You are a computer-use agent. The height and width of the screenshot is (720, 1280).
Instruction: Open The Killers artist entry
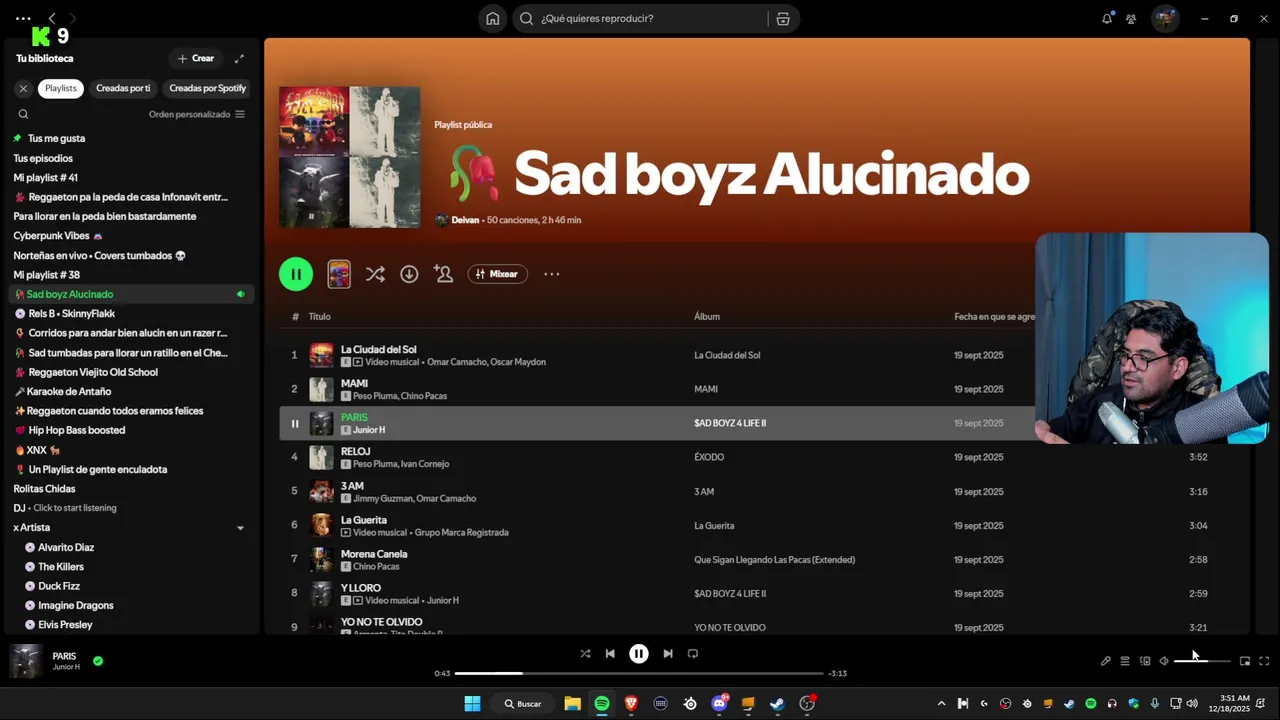[61, 567]
